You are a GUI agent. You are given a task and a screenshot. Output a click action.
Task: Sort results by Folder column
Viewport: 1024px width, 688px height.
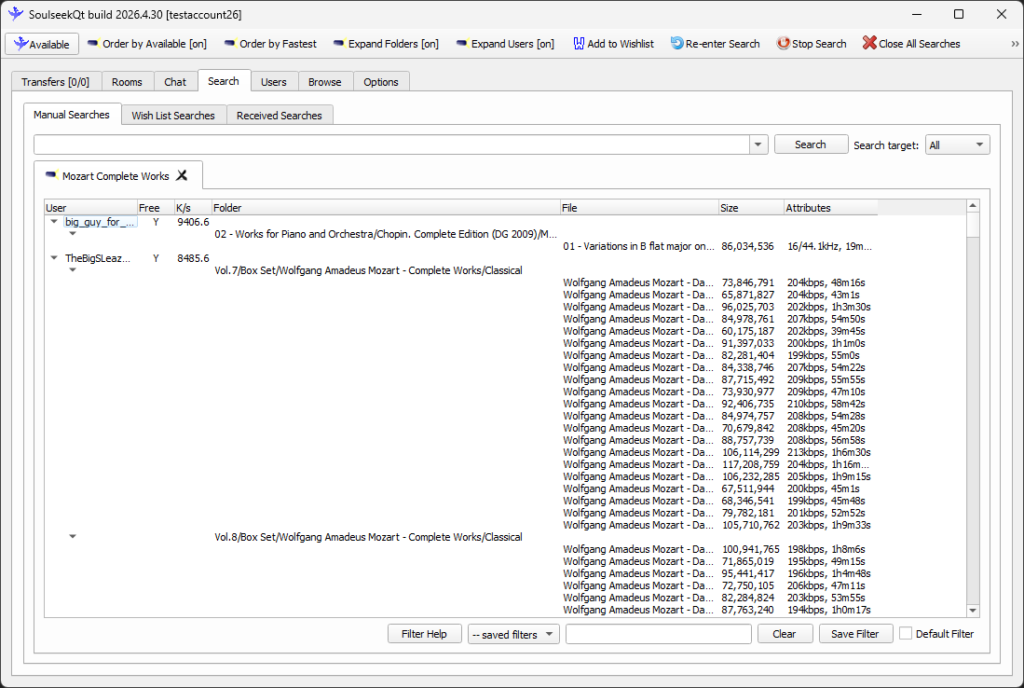[x=386, y=208]
